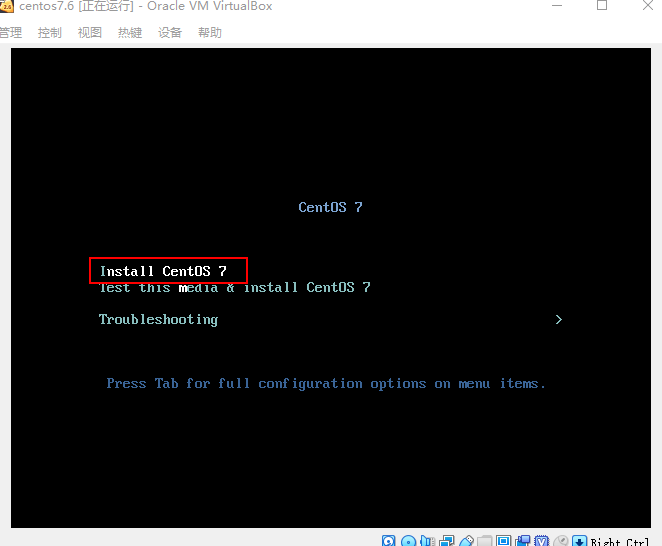This screenshot has width=662, height=546.
Task: Open the 设备 menu
Action: pos(170,33)
